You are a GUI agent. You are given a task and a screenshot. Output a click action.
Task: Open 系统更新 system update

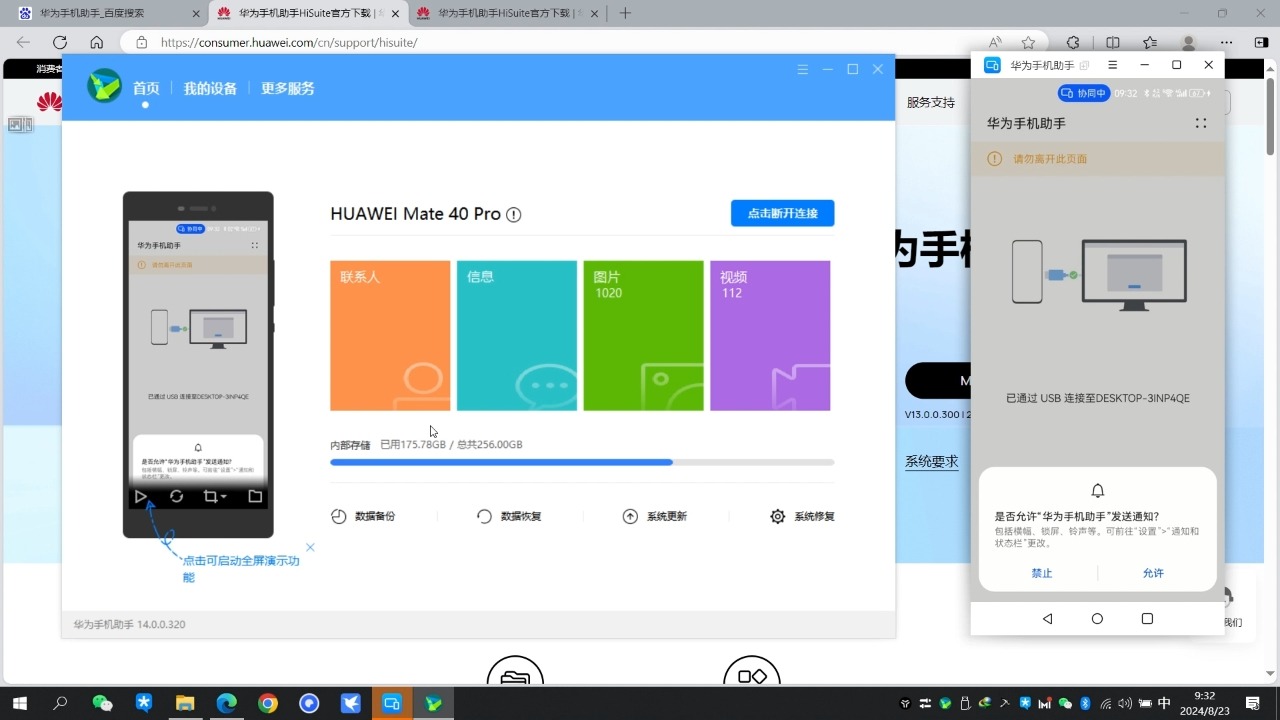coord(655,517)
